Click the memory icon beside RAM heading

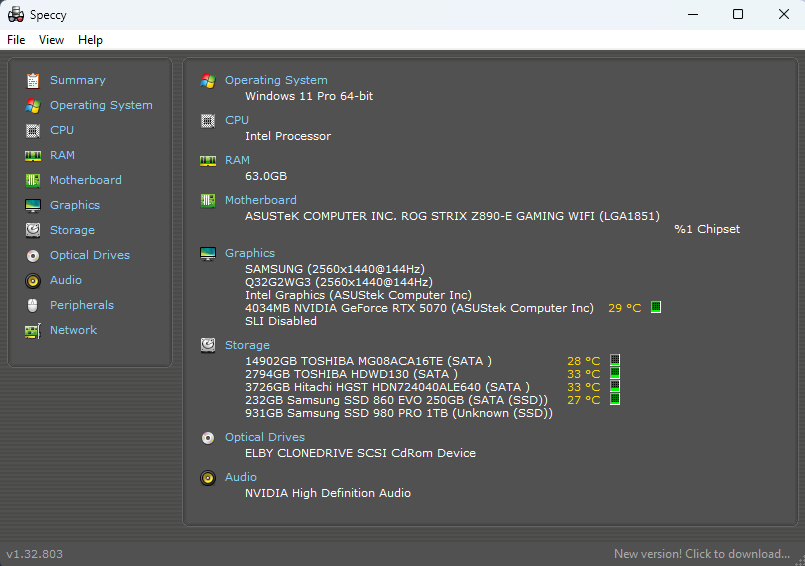point(208,161)
